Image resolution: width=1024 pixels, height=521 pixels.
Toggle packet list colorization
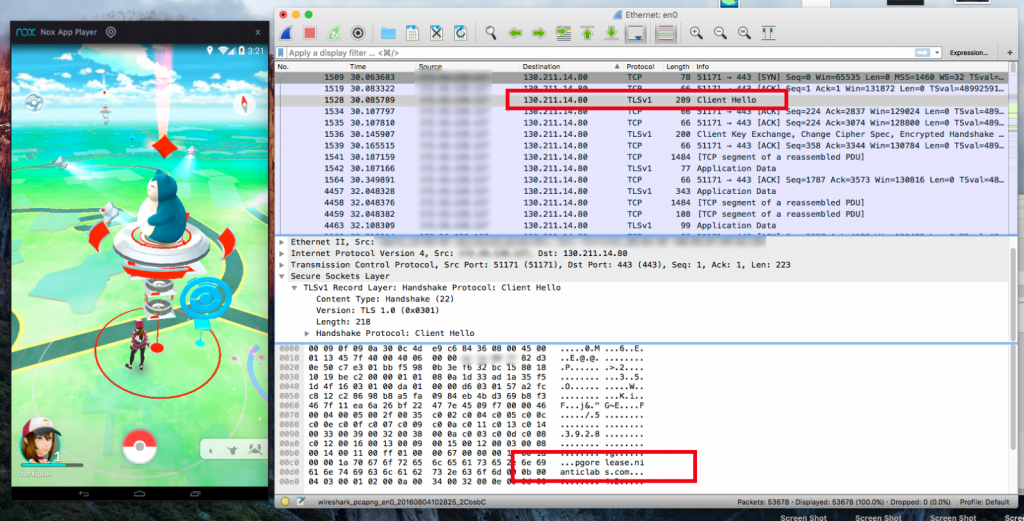click(x=663, y=33)
